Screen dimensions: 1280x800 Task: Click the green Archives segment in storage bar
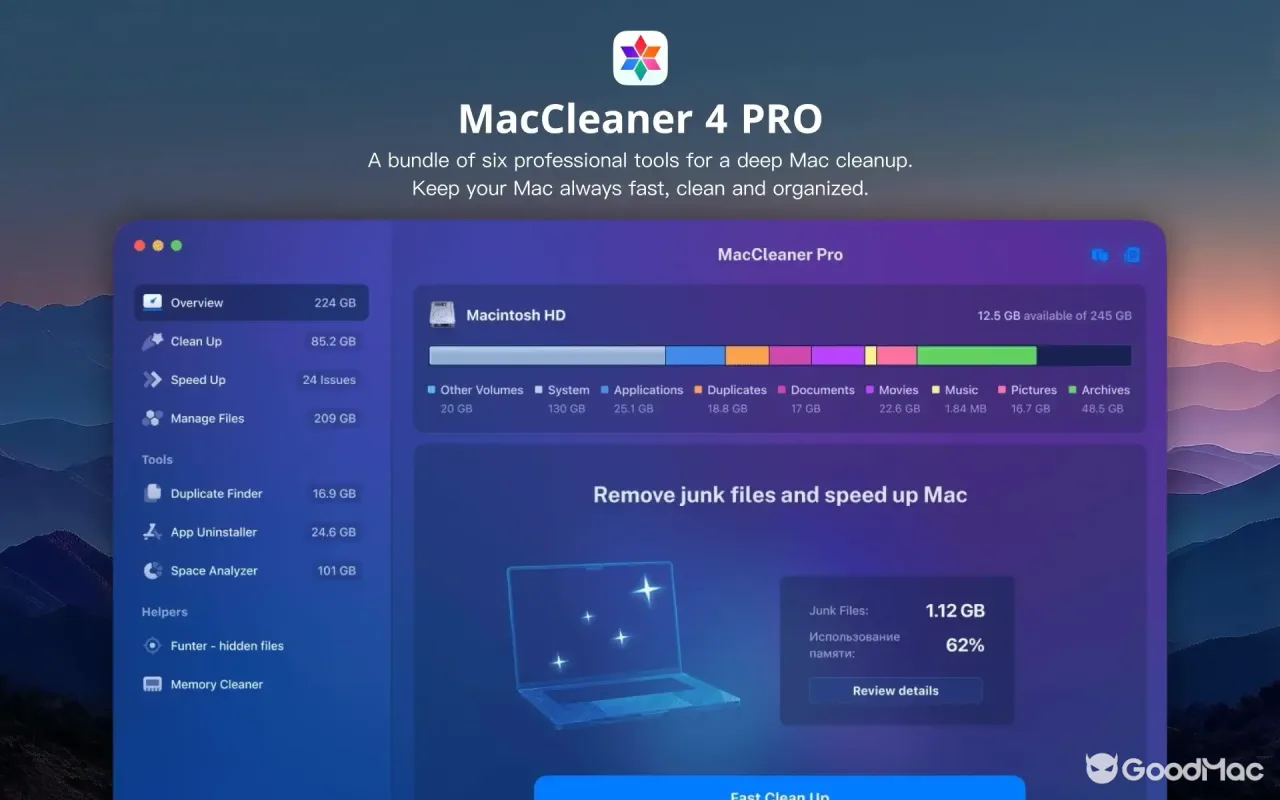pyautogui.click(x=977, y=355)
